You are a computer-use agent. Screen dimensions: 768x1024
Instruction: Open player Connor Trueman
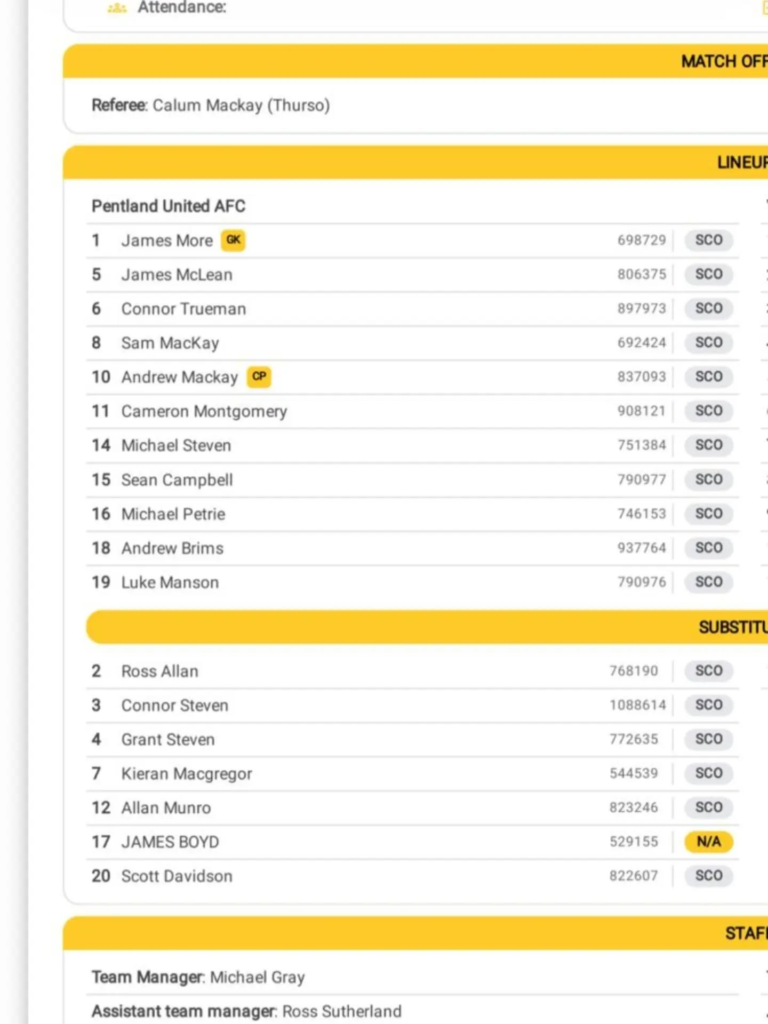coord(184,309)
